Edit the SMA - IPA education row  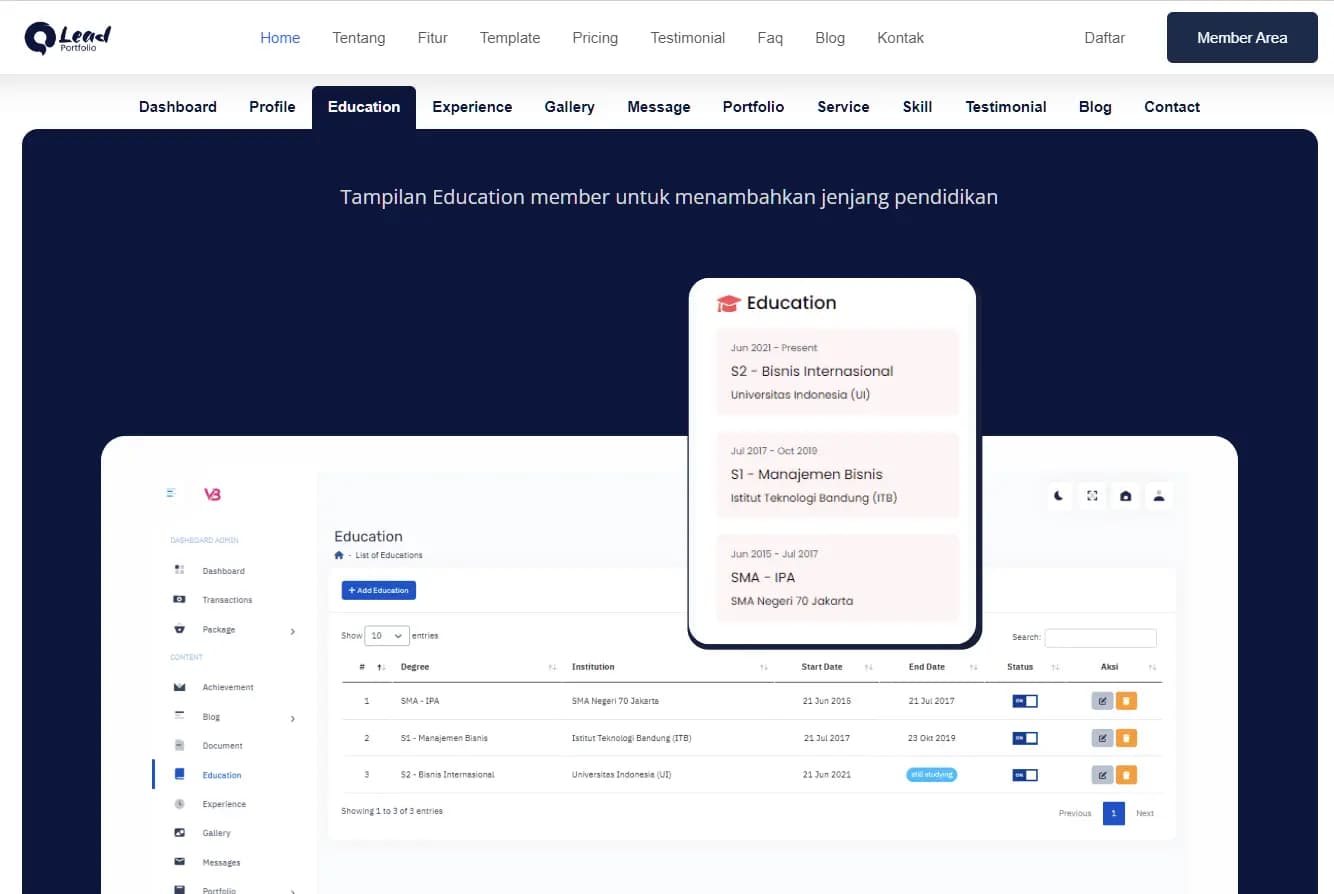[1102, 701]
